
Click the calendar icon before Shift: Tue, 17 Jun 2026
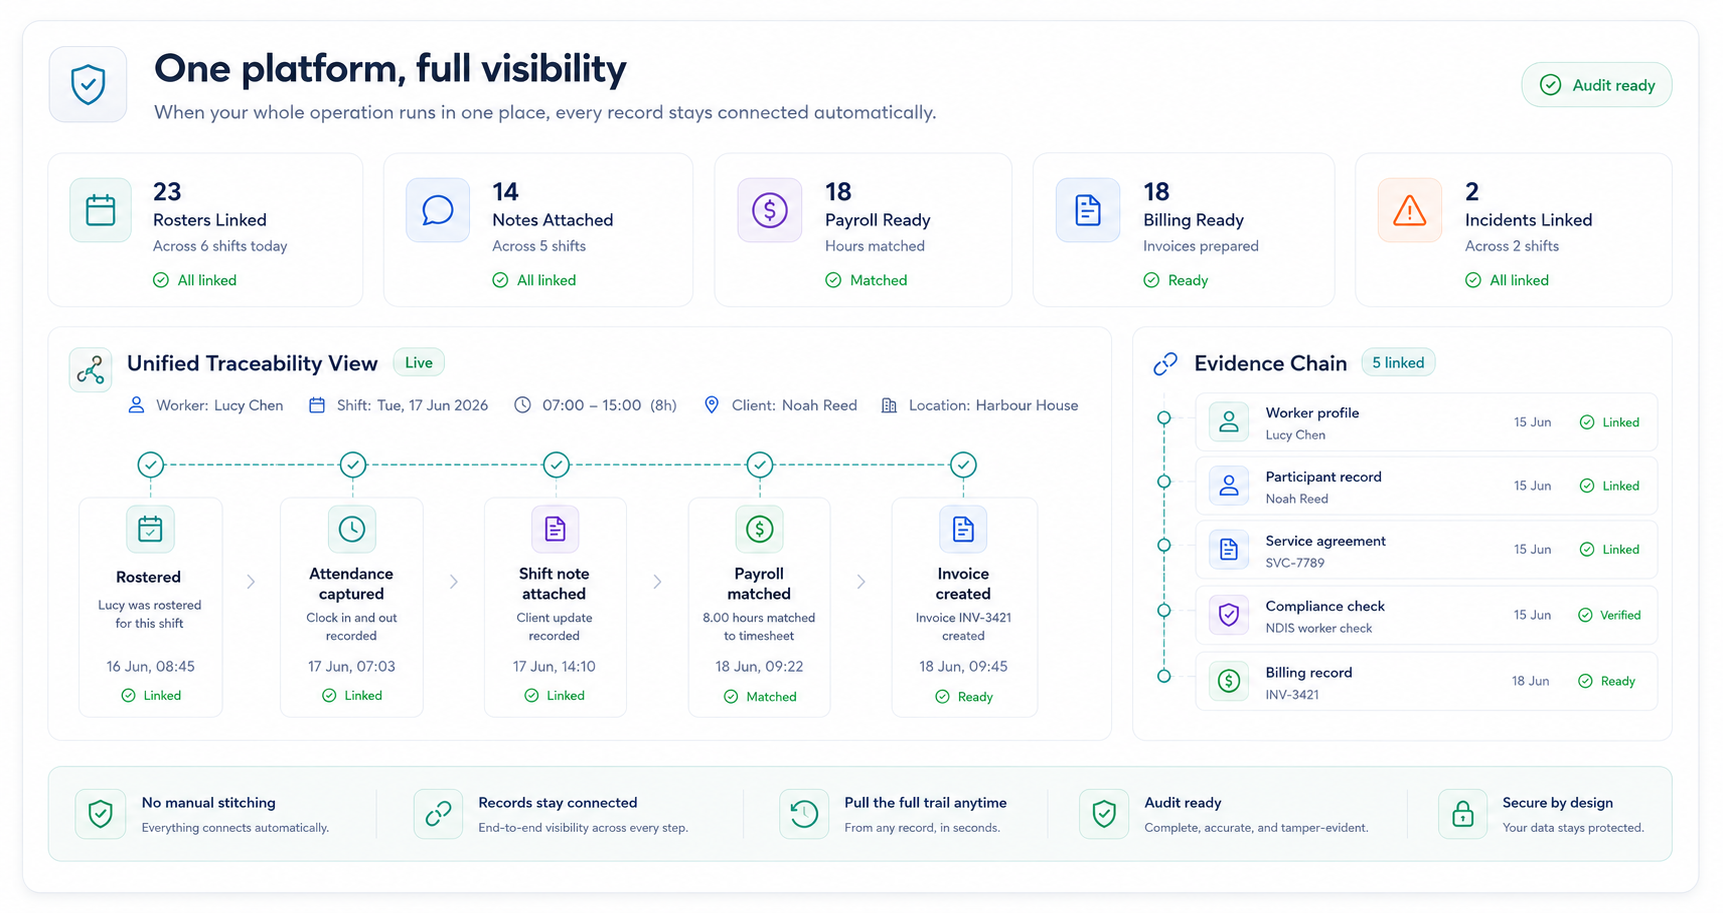point(317,405)
